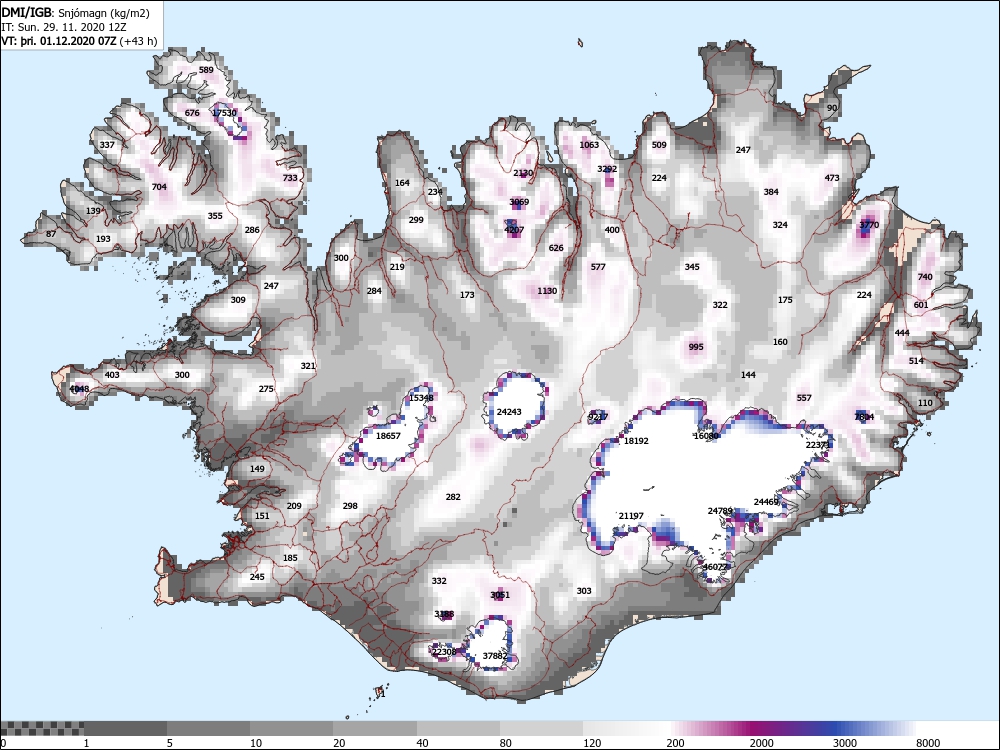Click the Vatnajökull value '16080'
1000x750 pixels.
click(x=706, y=436)
